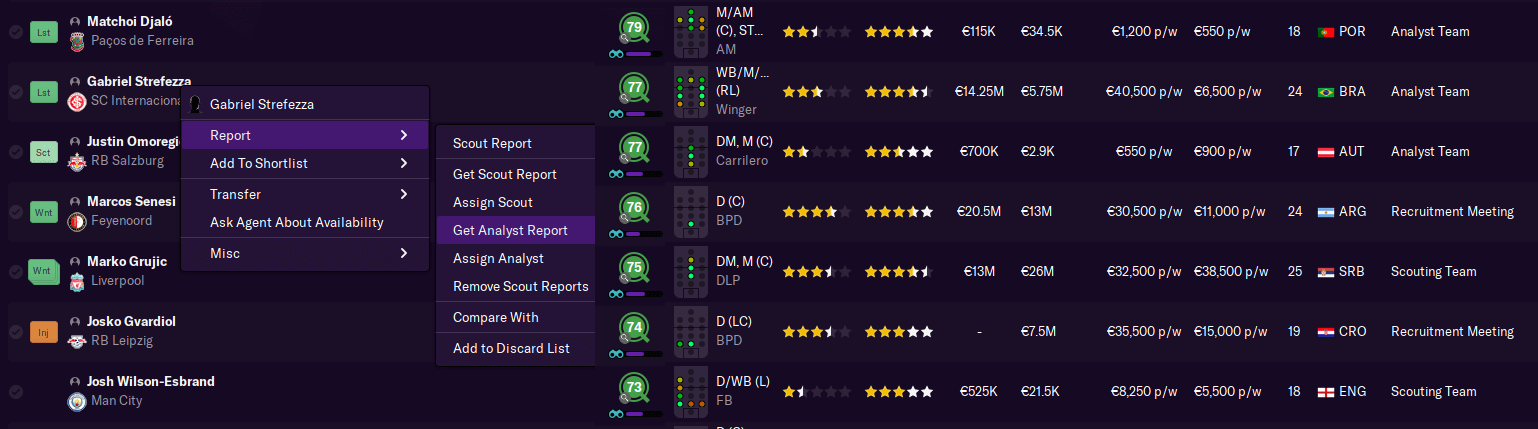Click the 73 rating icon for Josh Wilson-Esbrand
1538x429 pixels.
tap(634, 388)
